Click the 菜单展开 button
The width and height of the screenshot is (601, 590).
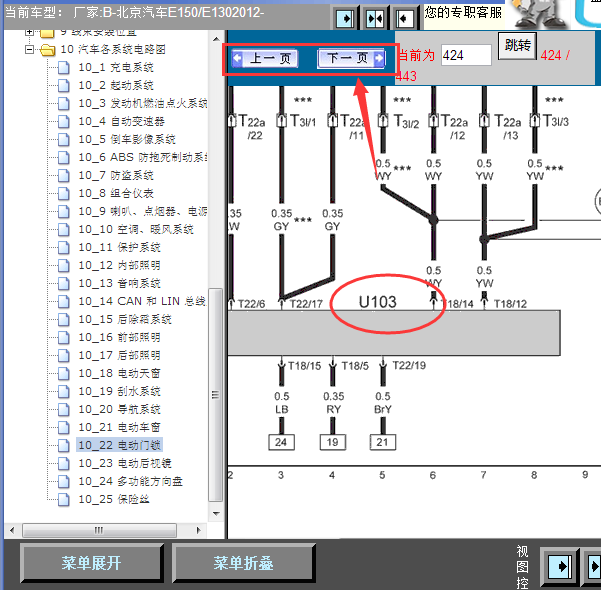(91, 563)
